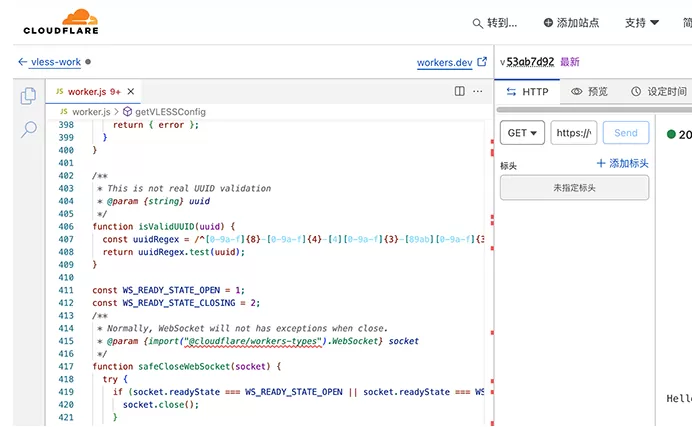Click line number 414
692x427 pixels.
(x=66, y=329)
